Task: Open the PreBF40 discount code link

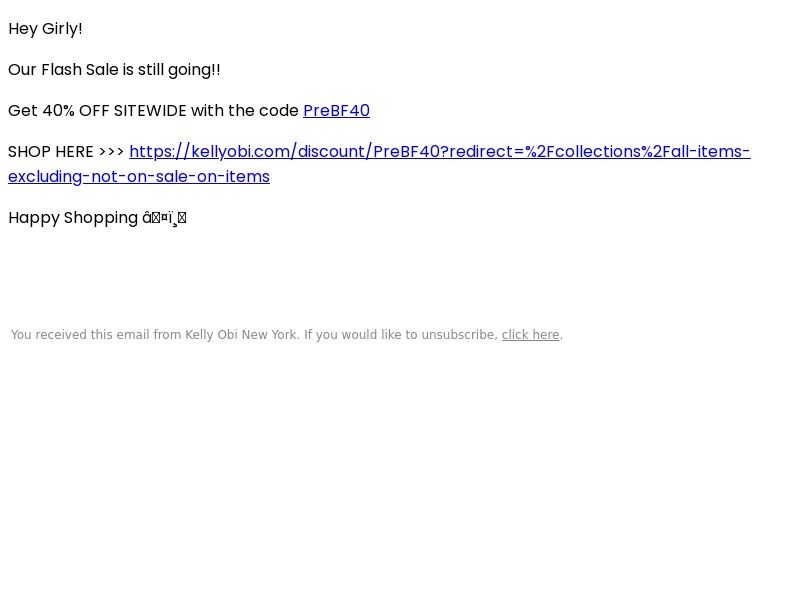Action: (x=336, y=111)
